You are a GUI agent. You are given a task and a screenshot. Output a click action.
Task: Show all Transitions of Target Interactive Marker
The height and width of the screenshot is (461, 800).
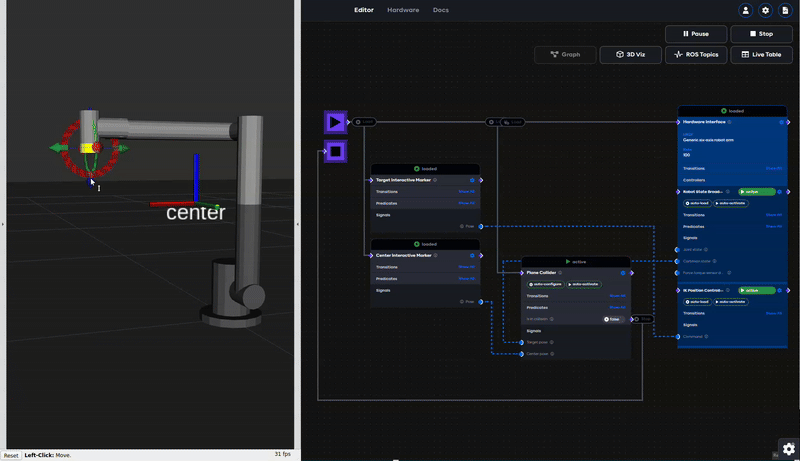click(466, 192)
